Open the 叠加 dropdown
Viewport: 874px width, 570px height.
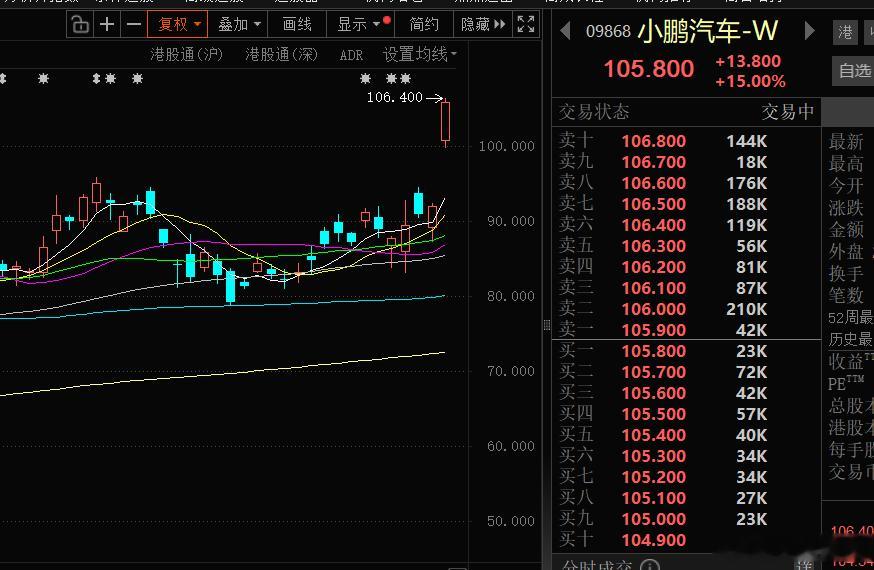pos(239,25)
